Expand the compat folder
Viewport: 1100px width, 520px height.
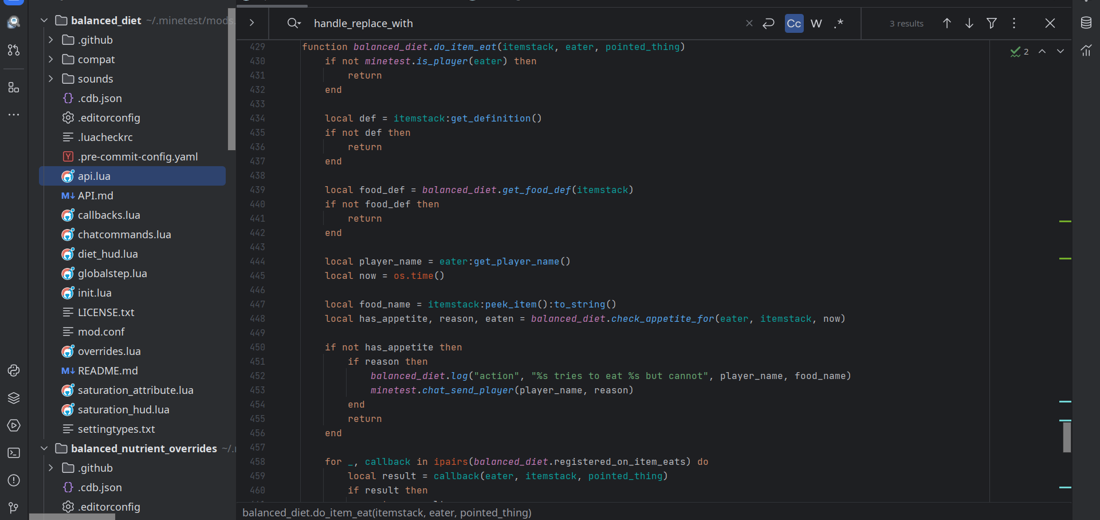pyautogui.click(x=51, y=59)
